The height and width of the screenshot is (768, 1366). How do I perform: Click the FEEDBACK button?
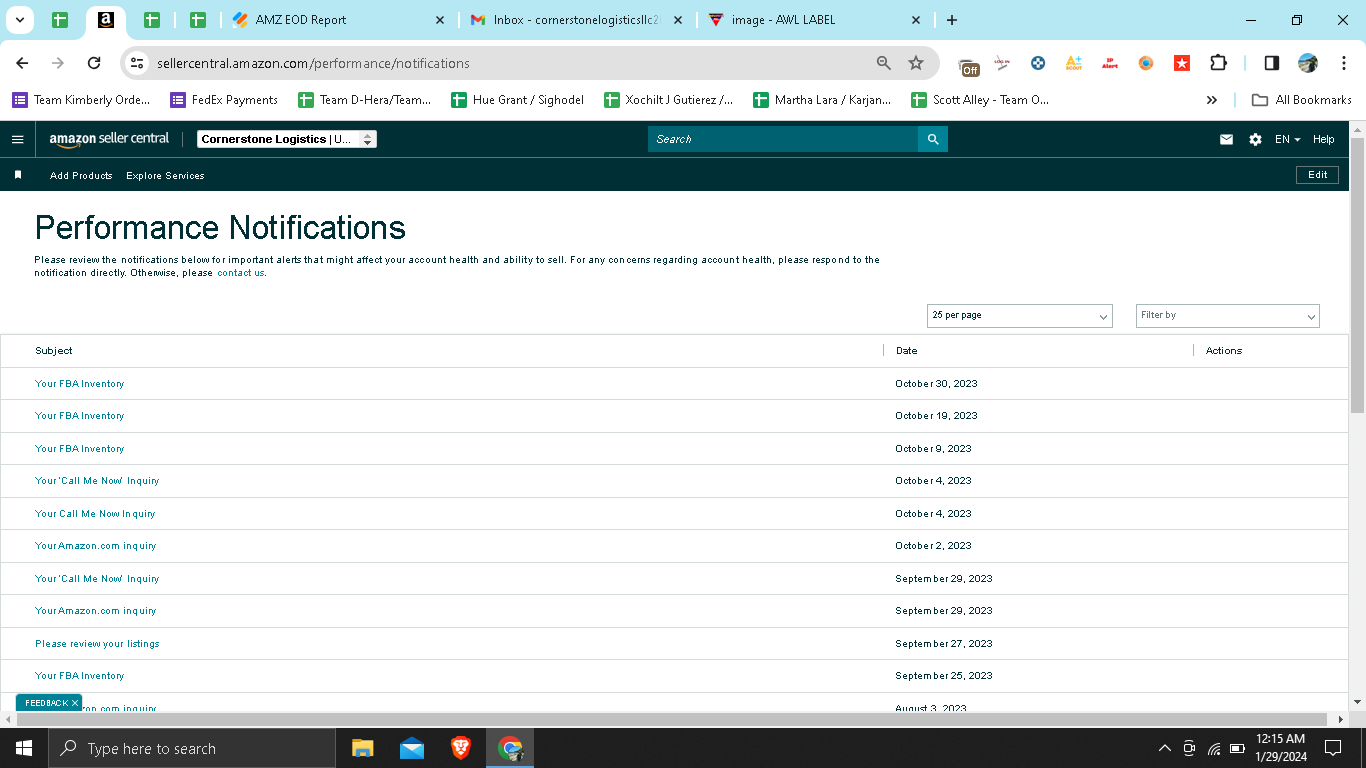pyautogui.click(x=46, y=703)
